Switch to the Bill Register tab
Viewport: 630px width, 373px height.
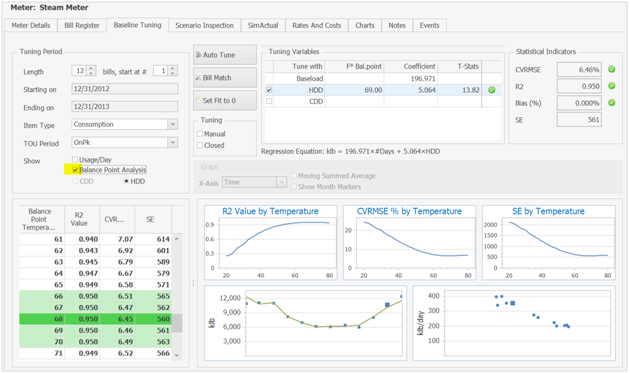(82, 25)
